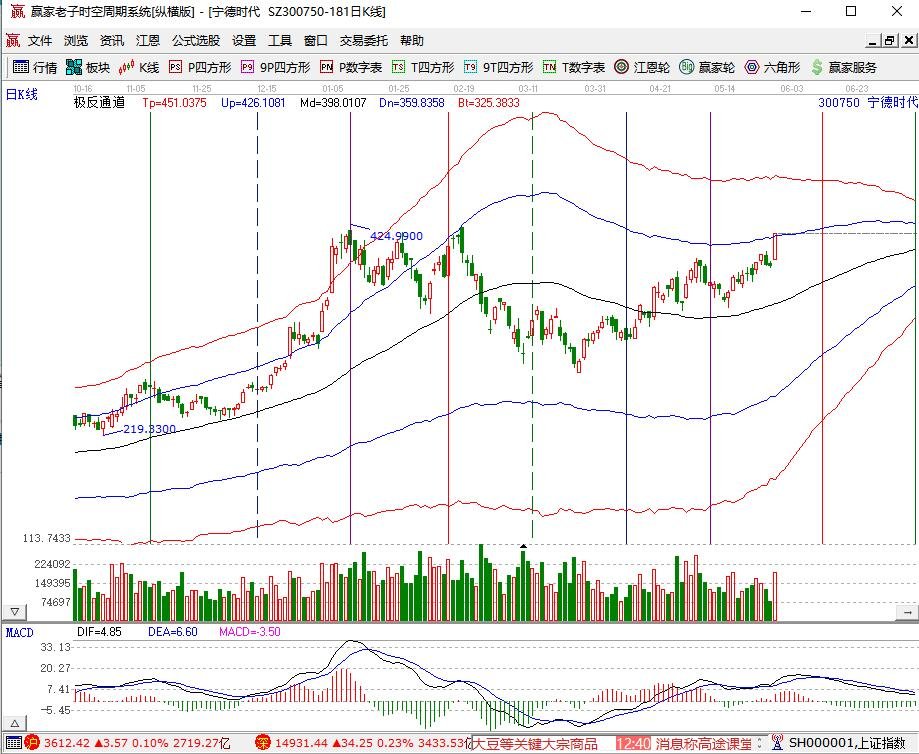This screenshot has height=754, width=919.
Task: Switch to the K线 candlestick chart
Action: 138,67
